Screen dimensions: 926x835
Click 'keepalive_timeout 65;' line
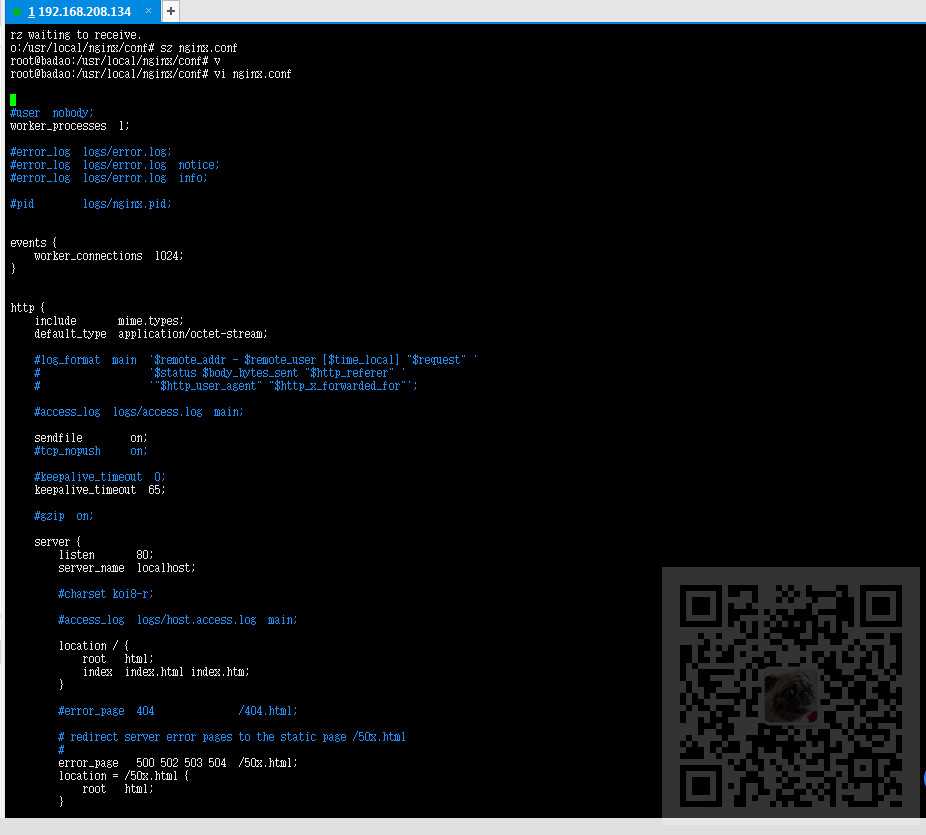(x=99, y=490)
